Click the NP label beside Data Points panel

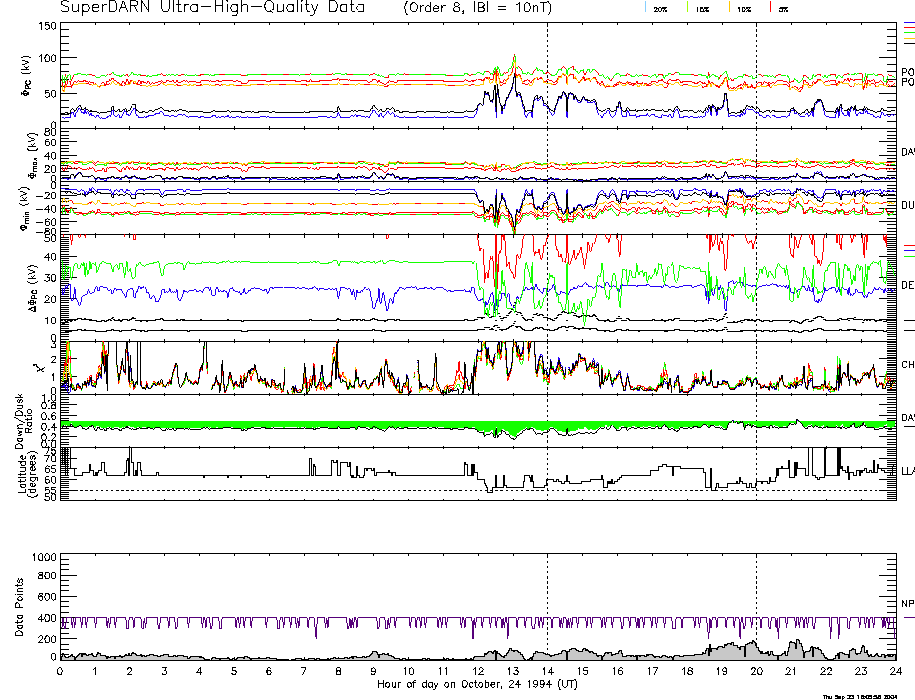[x=906, y=603]
